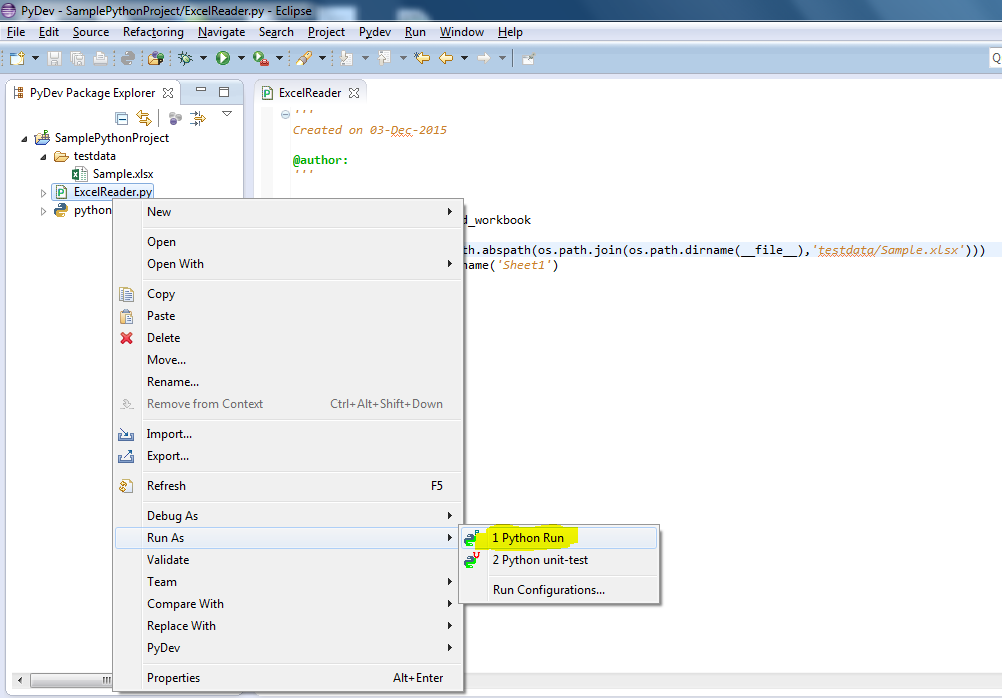Image resolution: width=1002 pixels, height=698 pixels.
Task: Open the Debug tool (bug icon)
Action: pyautogui.click(x=186, y=58)
